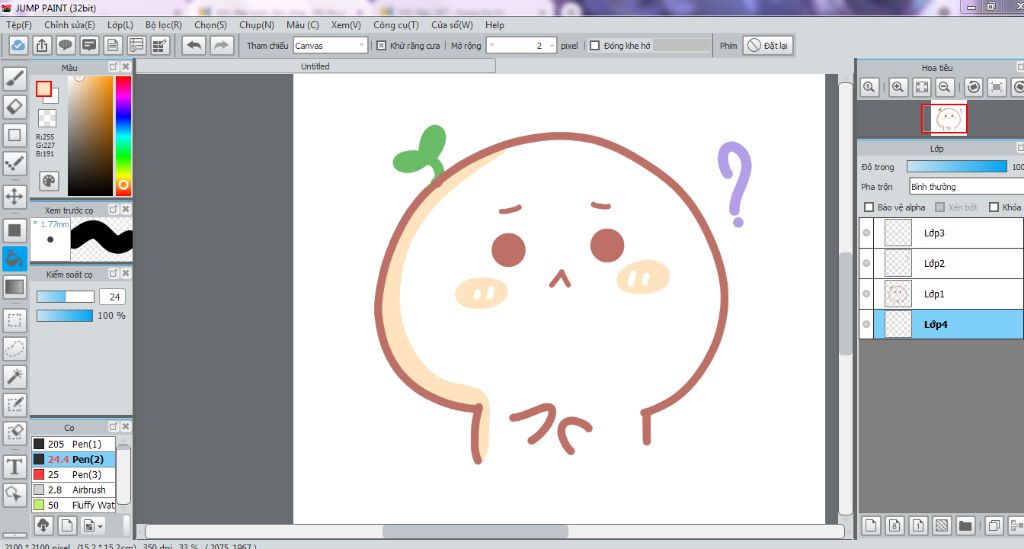Select the Brush tool in left toolbar
Image resolution: width=1024 pixels, height=549 pixels.
coord(14,78)
